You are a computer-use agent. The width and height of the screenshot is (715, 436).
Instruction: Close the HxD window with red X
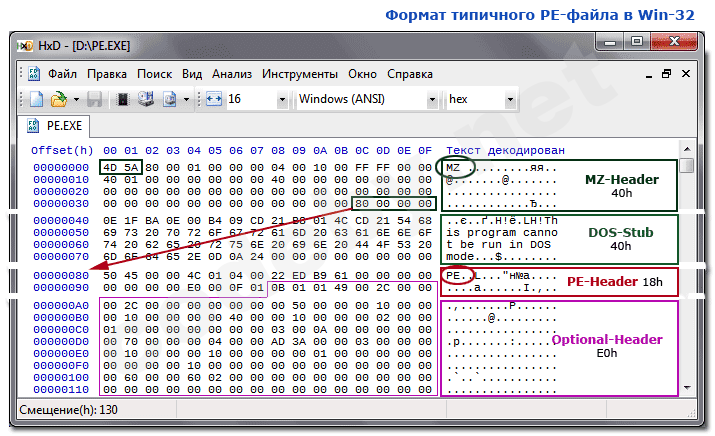(674, 42)
